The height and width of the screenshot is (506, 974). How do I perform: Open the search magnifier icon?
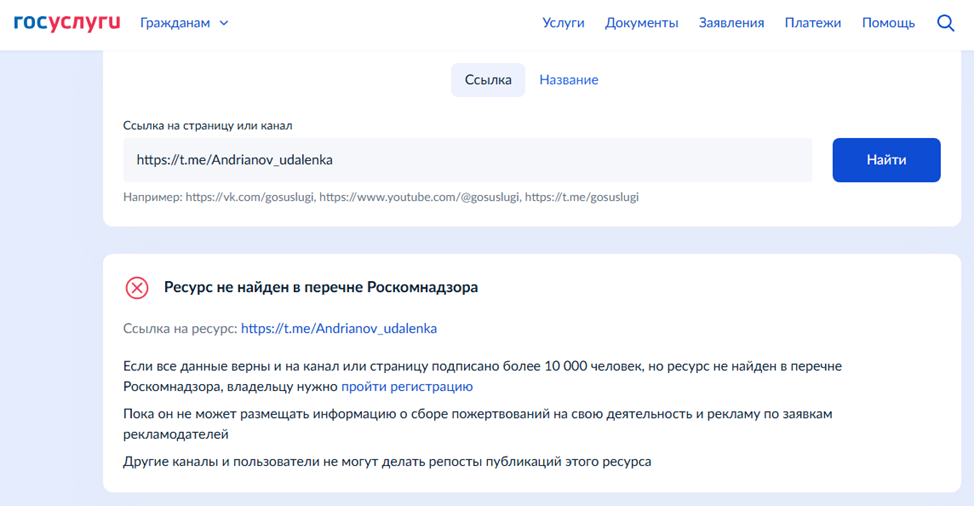945,23
